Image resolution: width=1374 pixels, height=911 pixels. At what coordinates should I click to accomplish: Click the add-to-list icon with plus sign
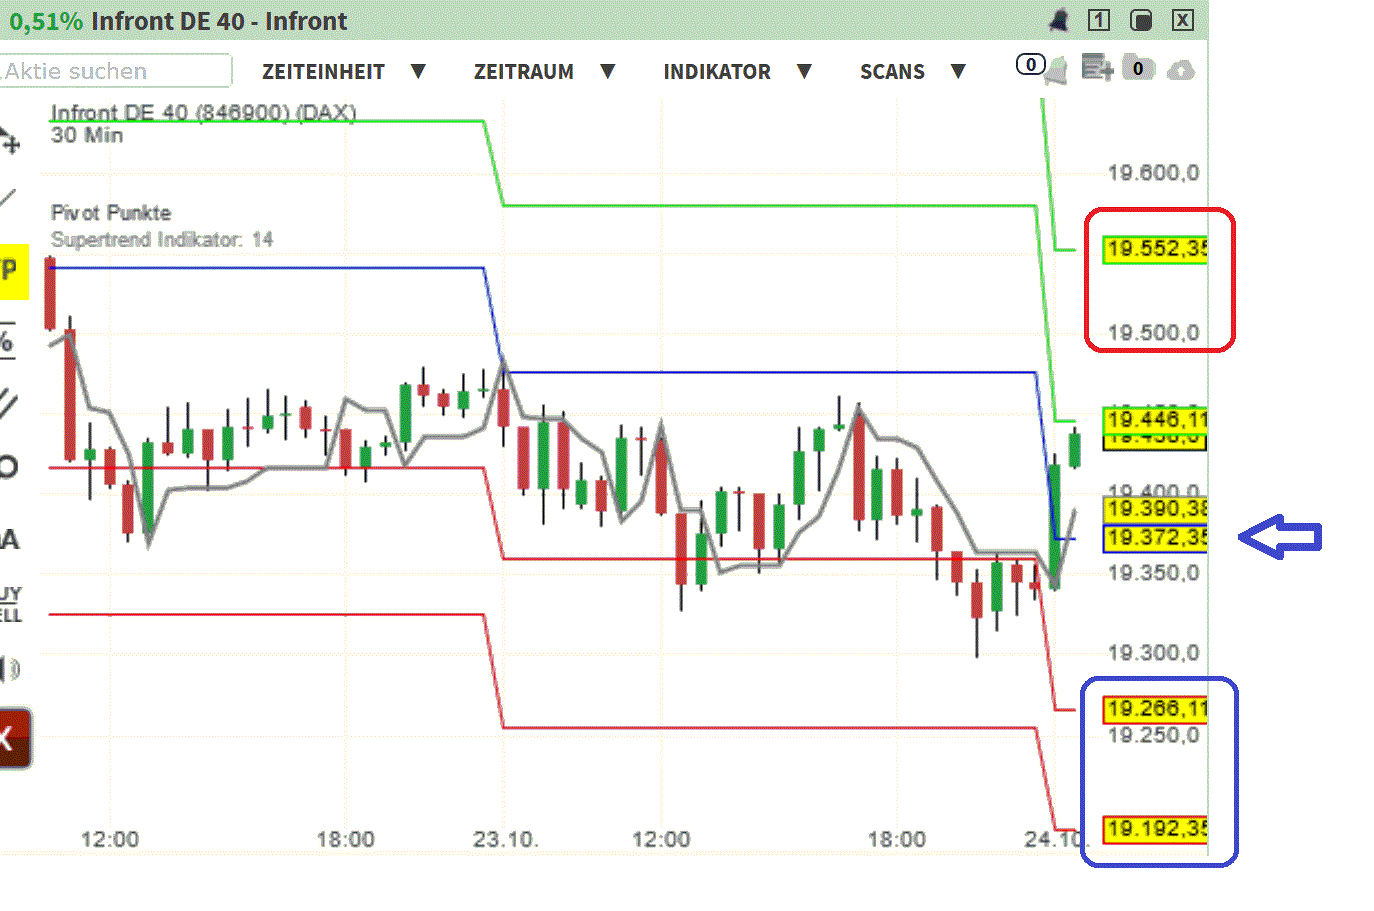tap(1097, 68)
